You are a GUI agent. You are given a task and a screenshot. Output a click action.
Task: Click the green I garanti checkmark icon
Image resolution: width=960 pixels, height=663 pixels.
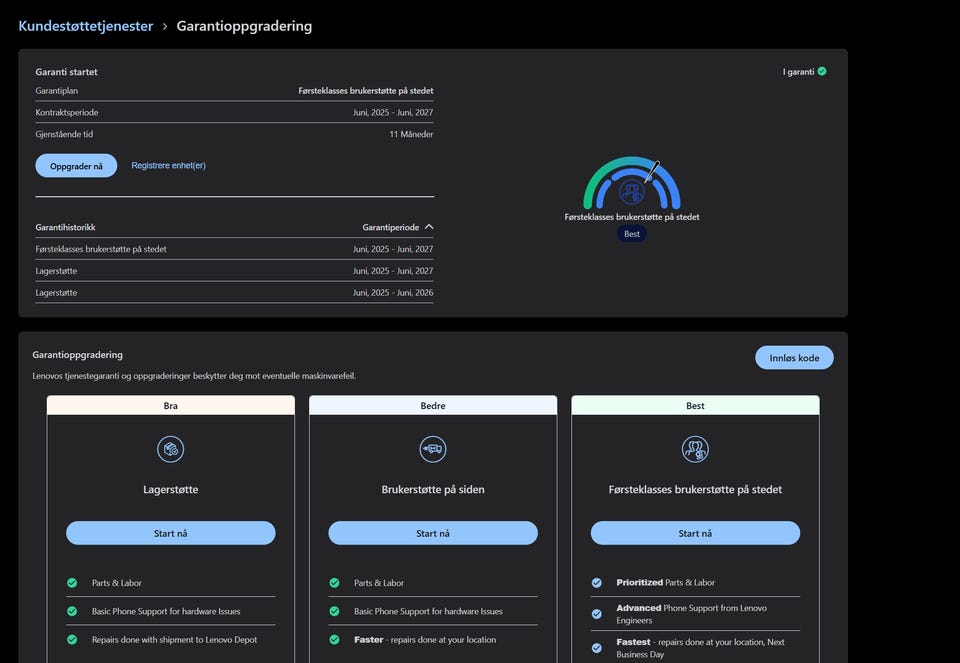822,72
